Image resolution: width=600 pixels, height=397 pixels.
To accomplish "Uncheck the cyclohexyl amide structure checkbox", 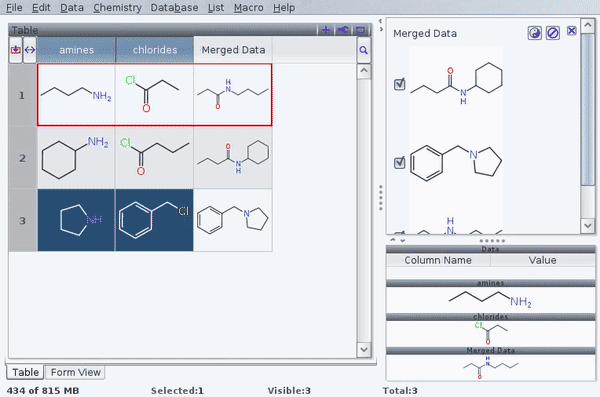I will (399, 84).
